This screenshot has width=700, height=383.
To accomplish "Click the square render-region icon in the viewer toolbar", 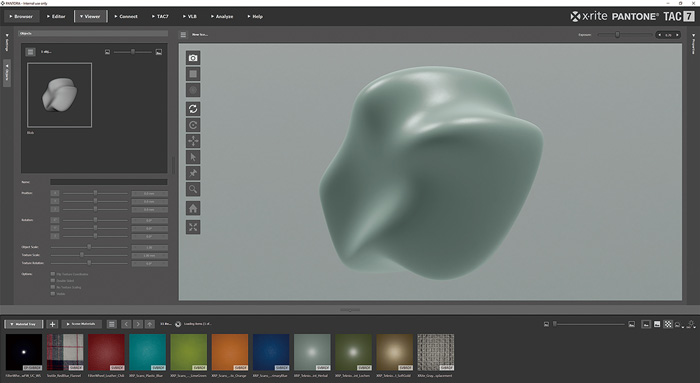I will pyautogui.click(x=193, y=74).
